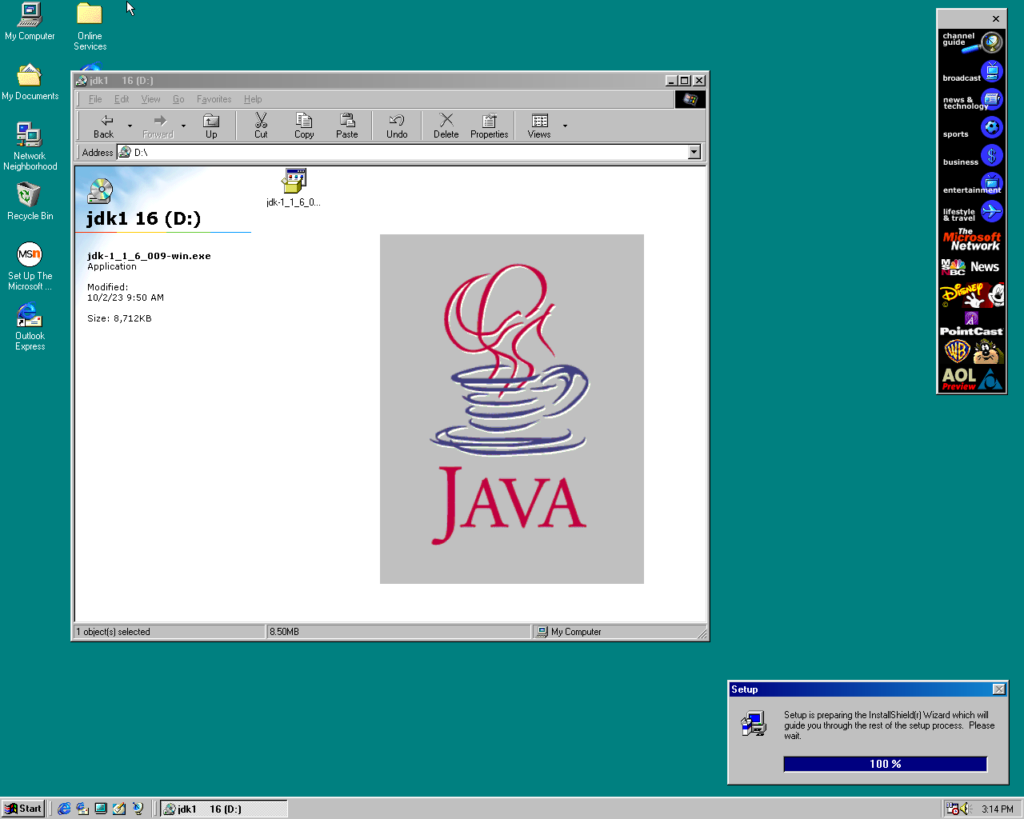The width and height of the screenshot is (1024, 819).
Task: Click the Cut scissors icon
Action: pyautogui.click(x=261, y=120)
